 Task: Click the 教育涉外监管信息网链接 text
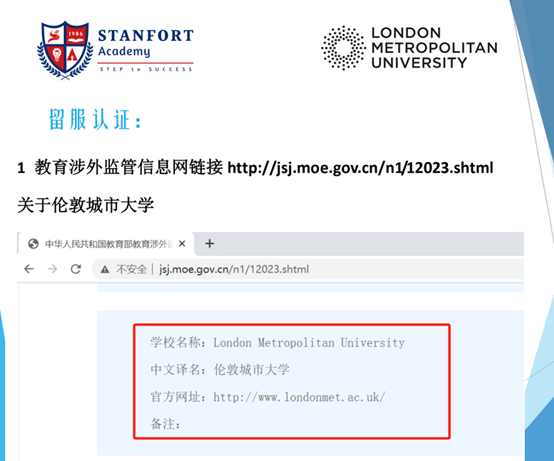(x=129, y=167)
